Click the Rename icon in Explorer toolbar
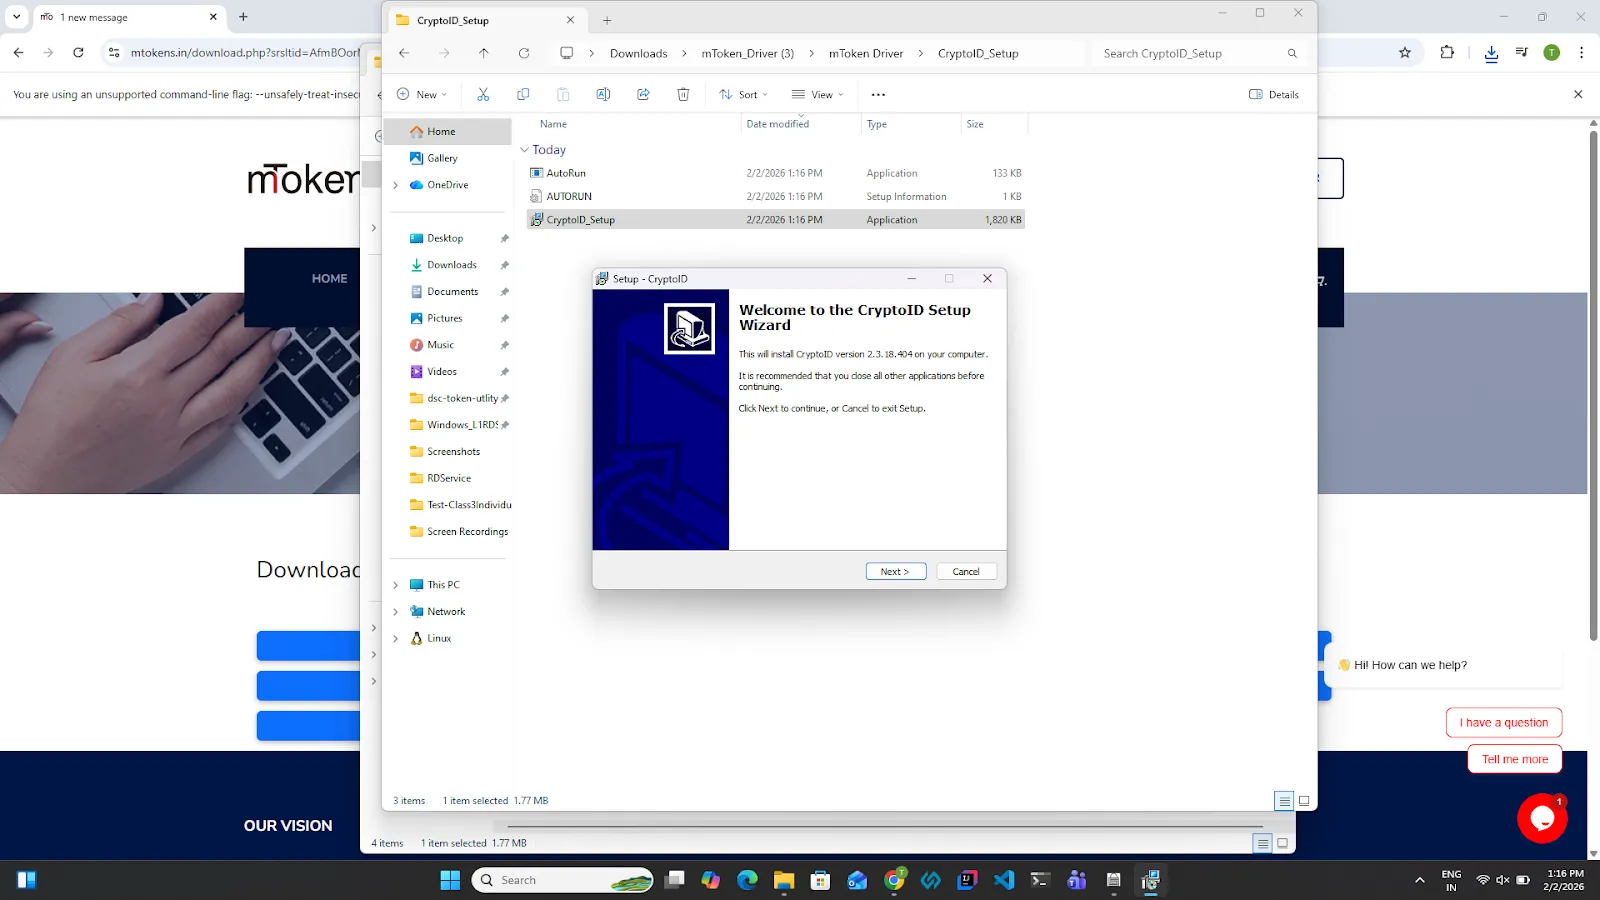1600x900 pixels. point(603,94)
